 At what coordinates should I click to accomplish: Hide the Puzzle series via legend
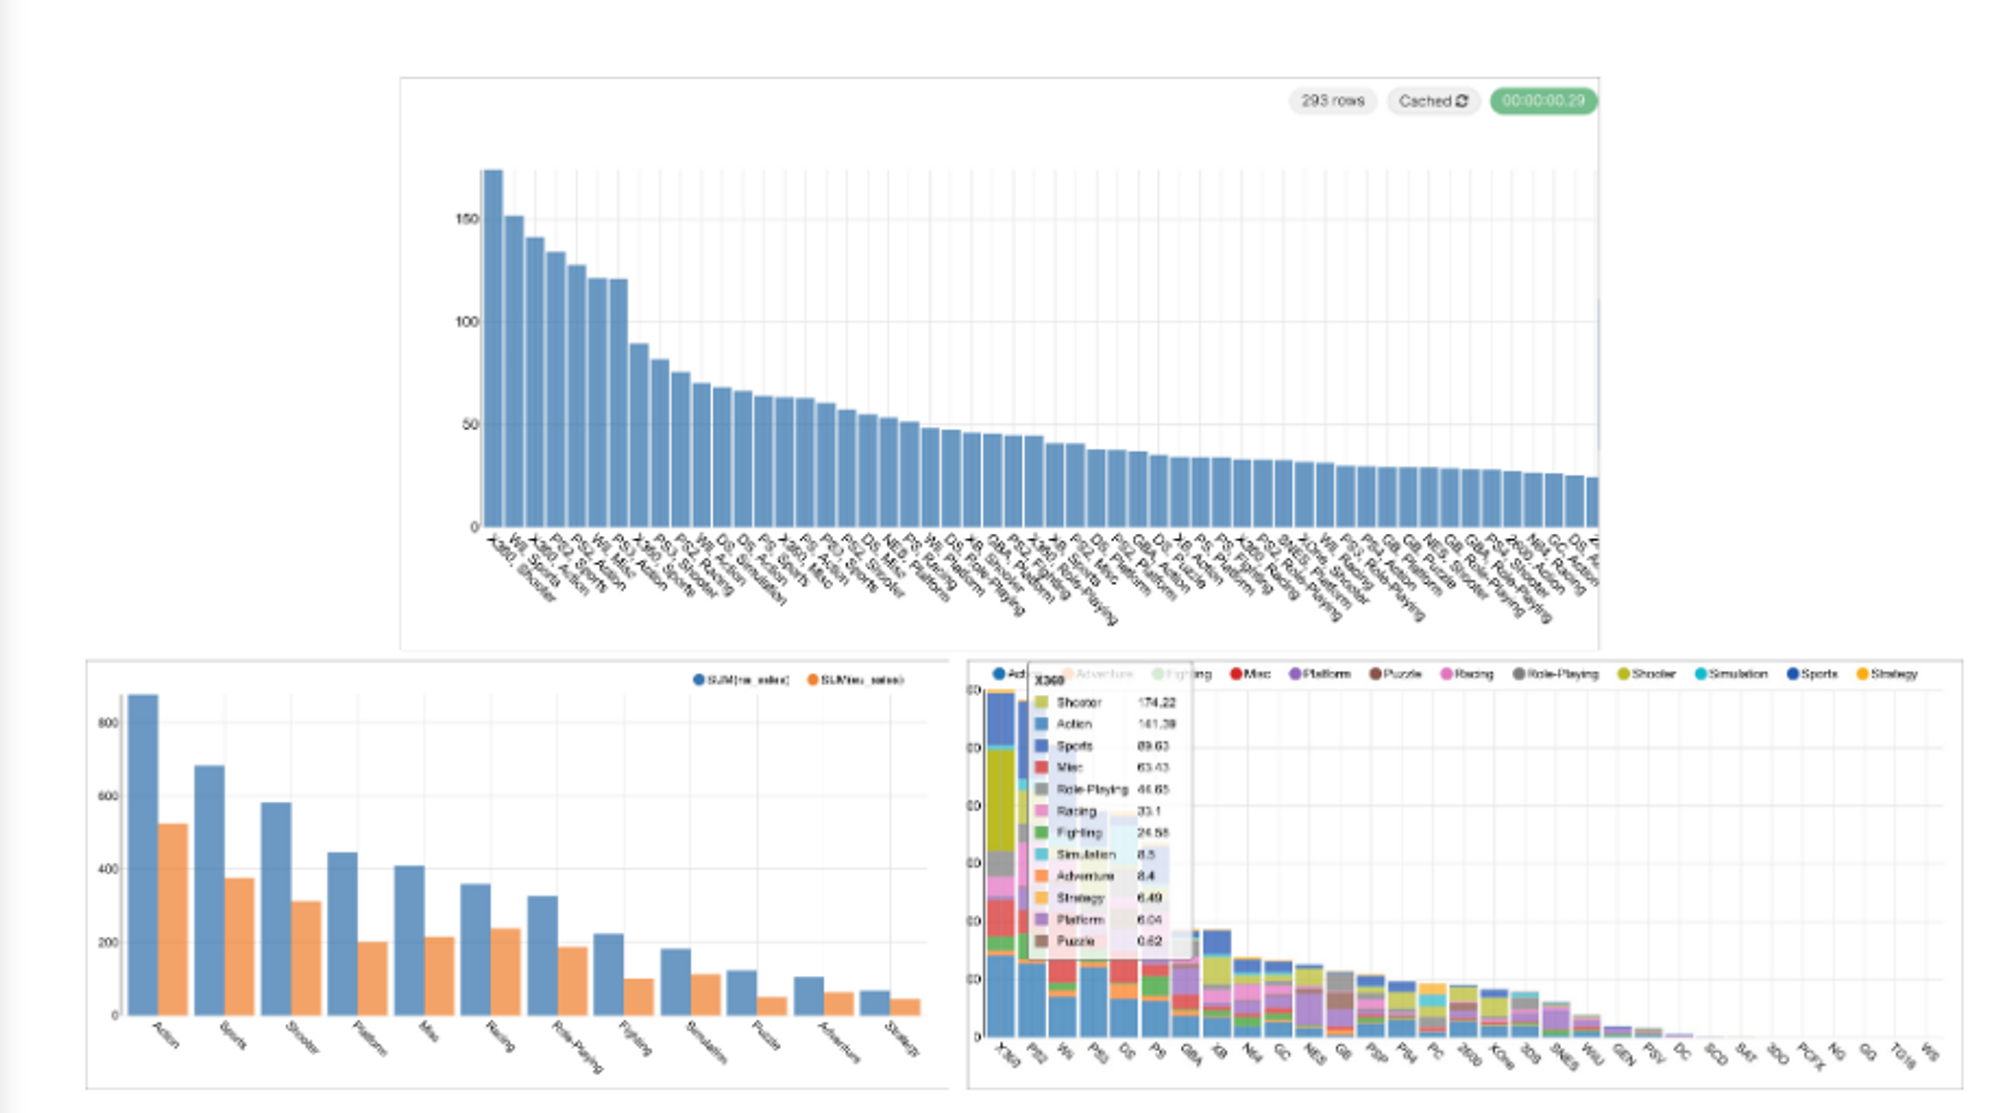(1395, 674)
